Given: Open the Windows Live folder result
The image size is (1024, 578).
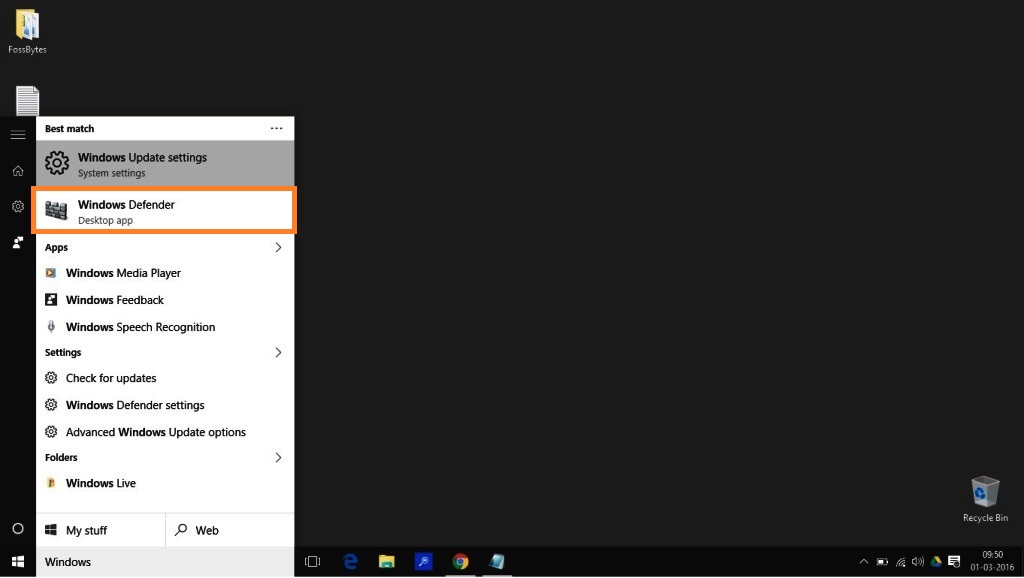Looking at the screenshot, I should pyautogui.click(x=101, y=483).
